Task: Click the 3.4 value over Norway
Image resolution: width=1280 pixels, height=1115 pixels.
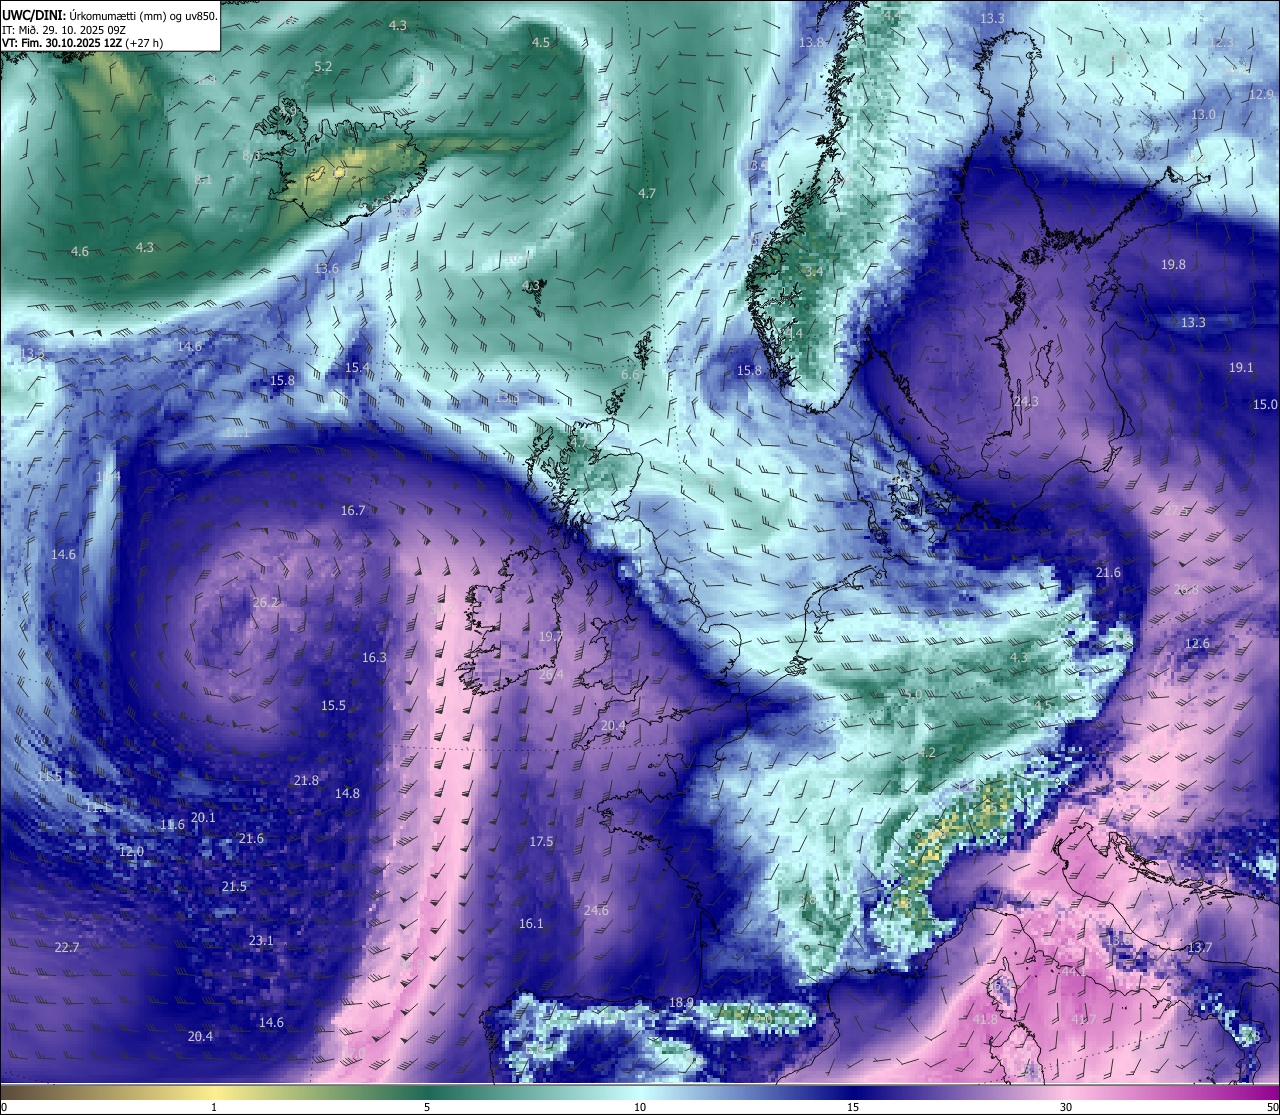Action: tap(814, 272)
